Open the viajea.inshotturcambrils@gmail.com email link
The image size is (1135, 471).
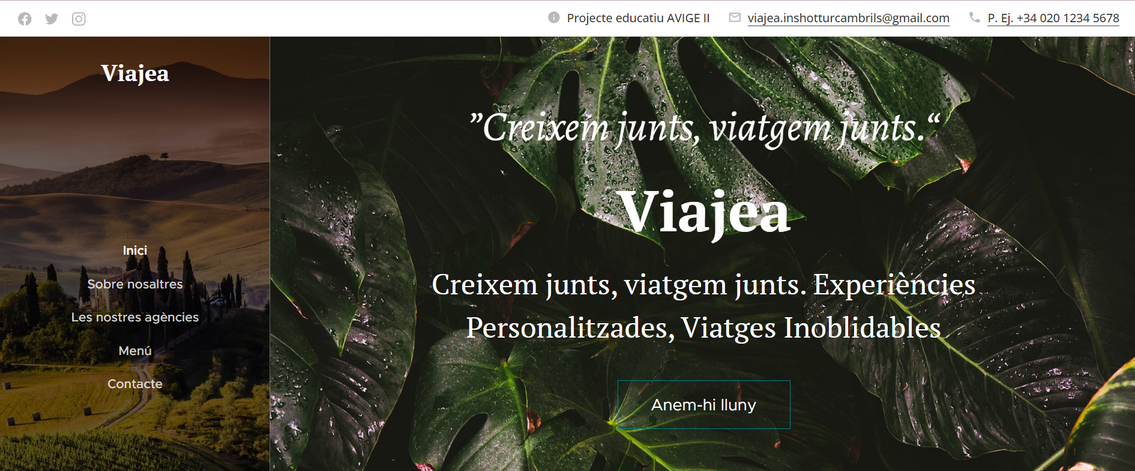click(848, 18)
